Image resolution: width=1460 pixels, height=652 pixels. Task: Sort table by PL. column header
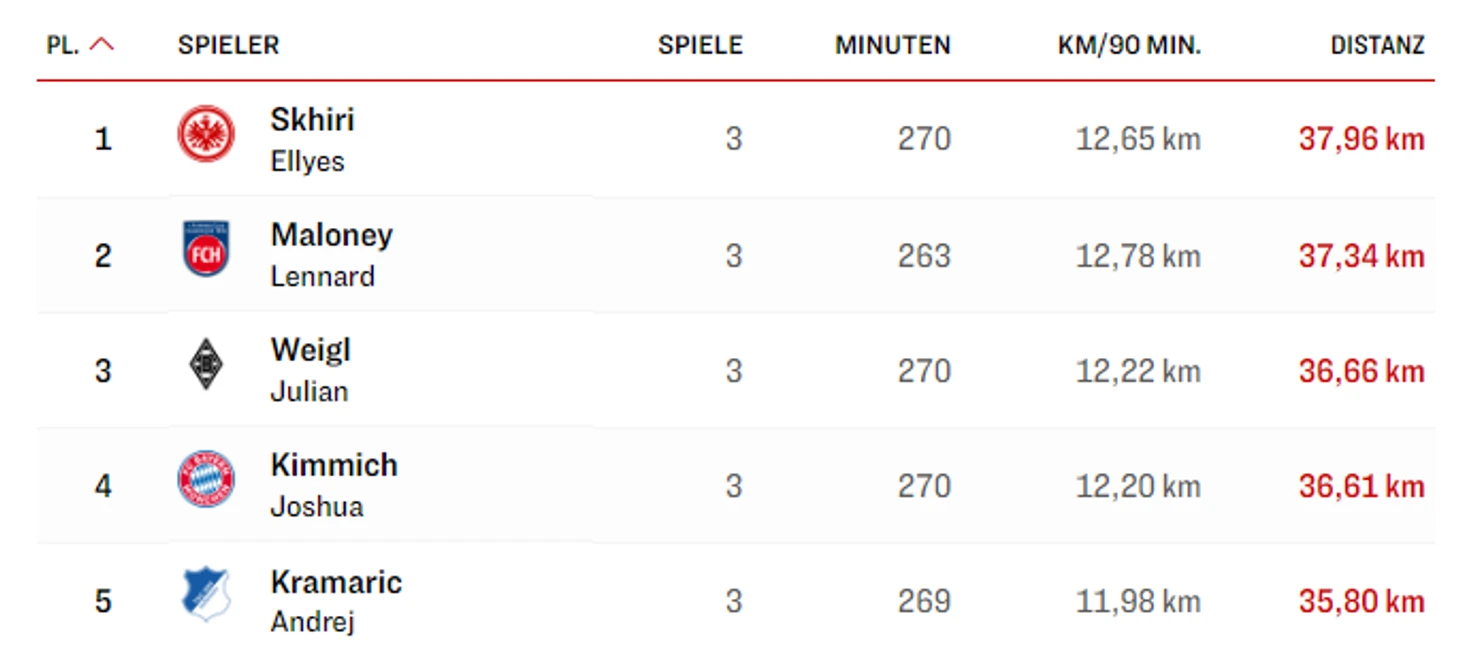(x=62, y=45)
